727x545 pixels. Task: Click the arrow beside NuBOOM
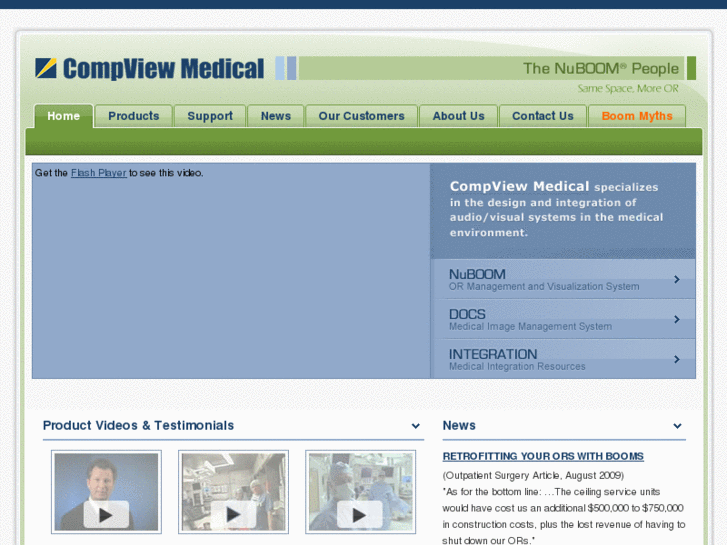677,279
